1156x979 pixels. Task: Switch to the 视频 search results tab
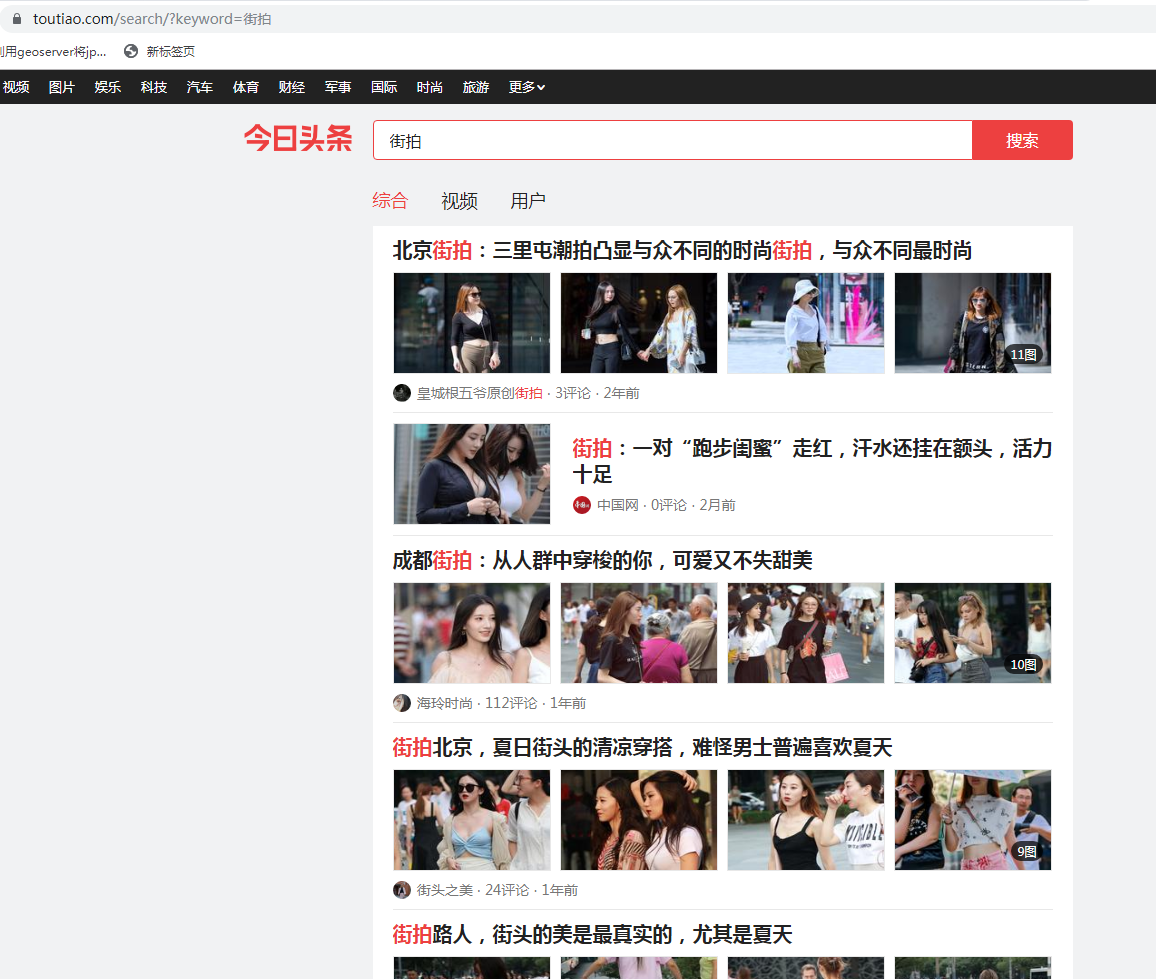coord(459,201)
